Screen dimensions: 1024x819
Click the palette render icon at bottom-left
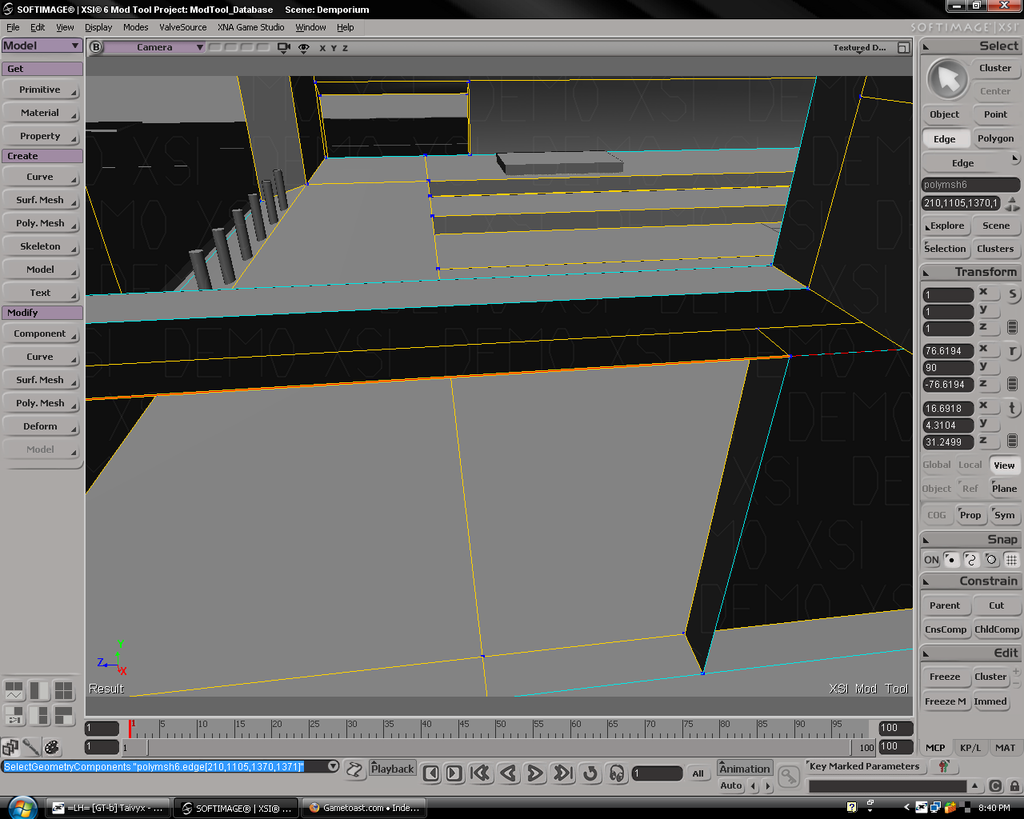click(x=52, y=747)
